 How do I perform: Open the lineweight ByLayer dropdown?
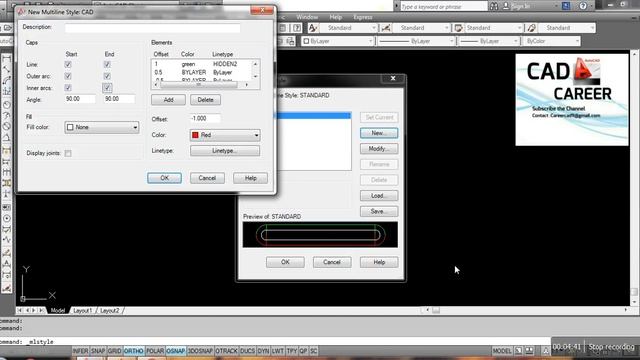coord(488,41)
